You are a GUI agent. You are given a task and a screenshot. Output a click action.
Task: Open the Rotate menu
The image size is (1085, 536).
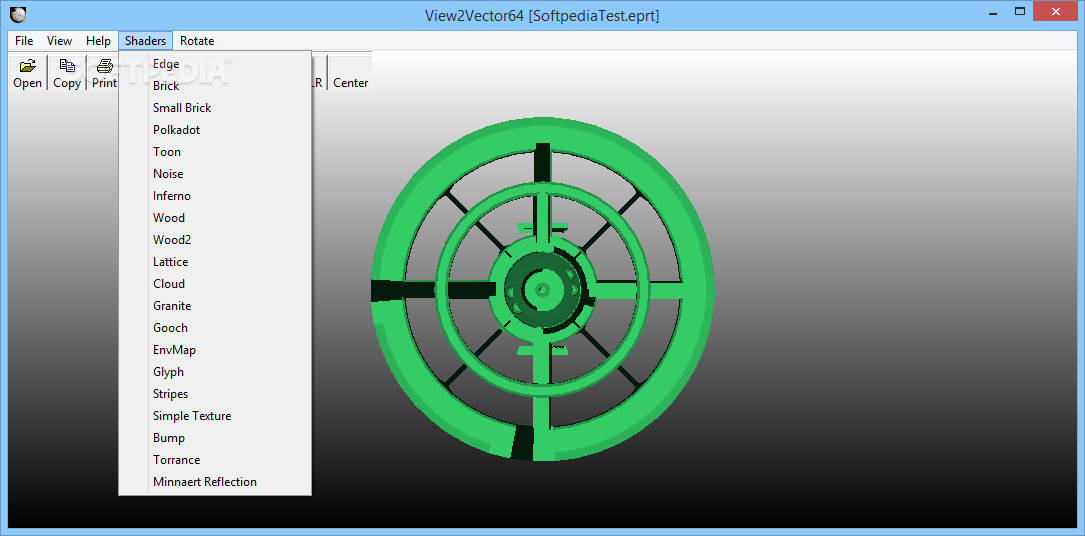(x=197, y=41)
